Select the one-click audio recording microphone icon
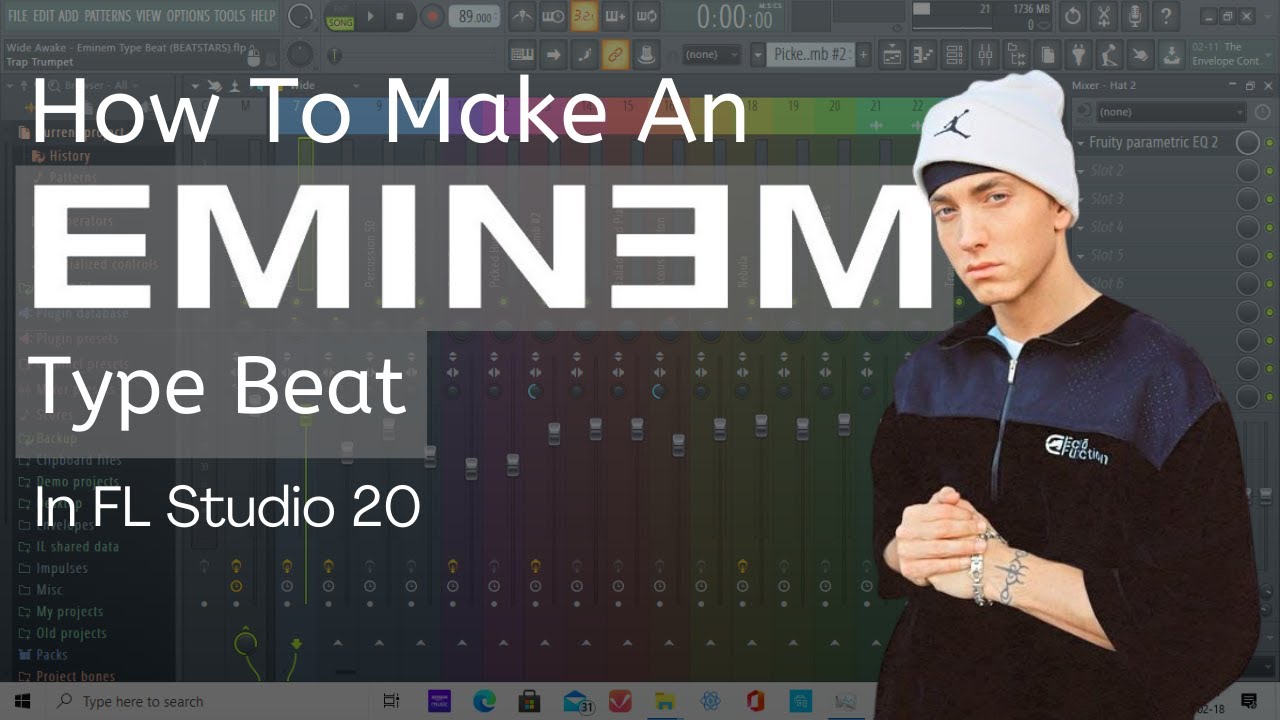Viewport: 1280px width, 720px height. [x=1135, y=16]
